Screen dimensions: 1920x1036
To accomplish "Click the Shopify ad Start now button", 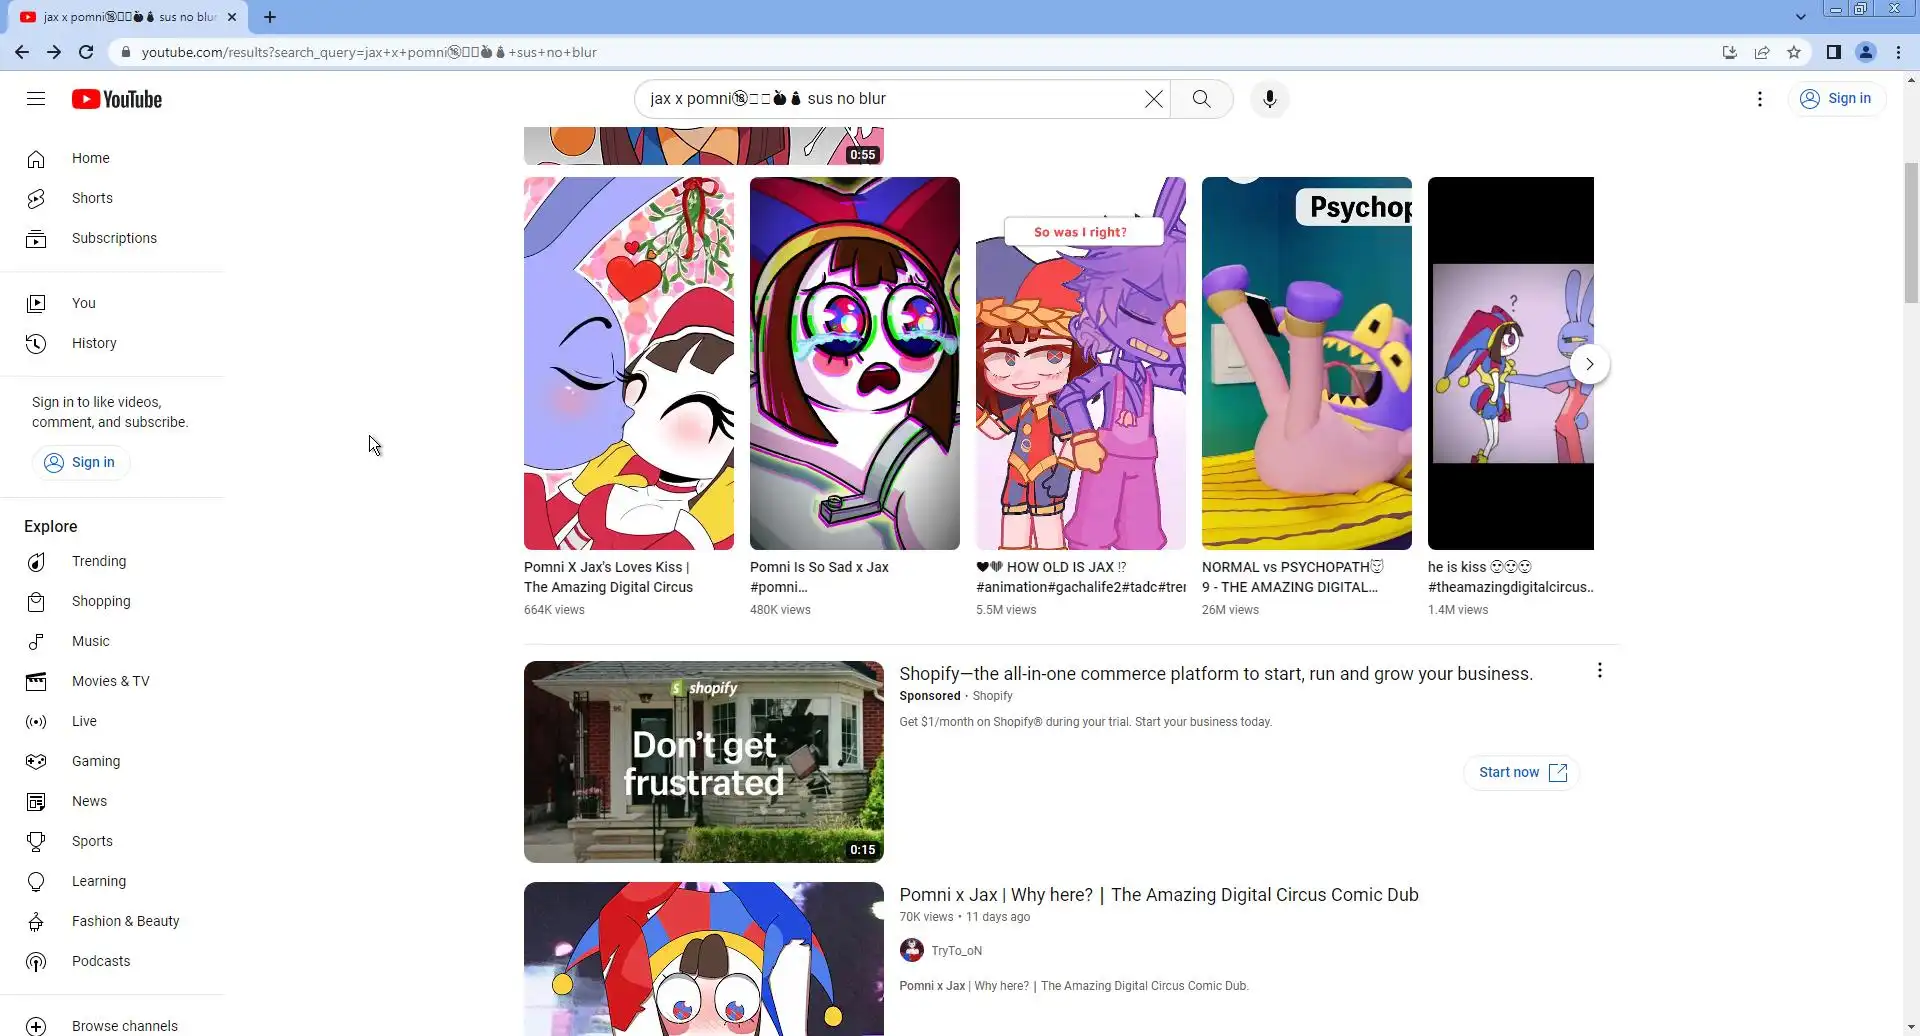I will tap(1522, 773).
